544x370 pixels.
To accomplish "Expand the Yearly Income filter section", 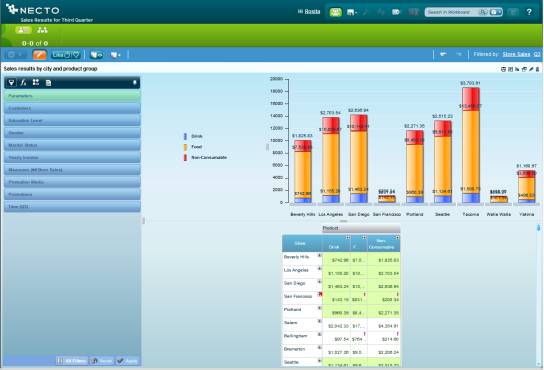I will [72, 158].
